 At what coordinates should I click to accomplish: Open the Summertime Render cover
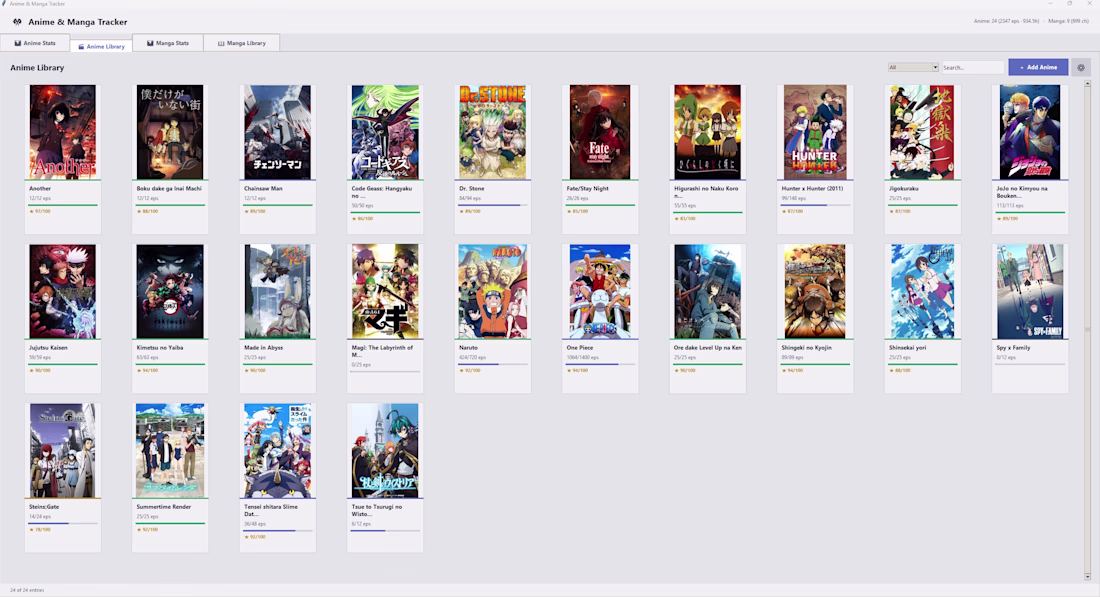pyautogui.click(x=170, y=450)
